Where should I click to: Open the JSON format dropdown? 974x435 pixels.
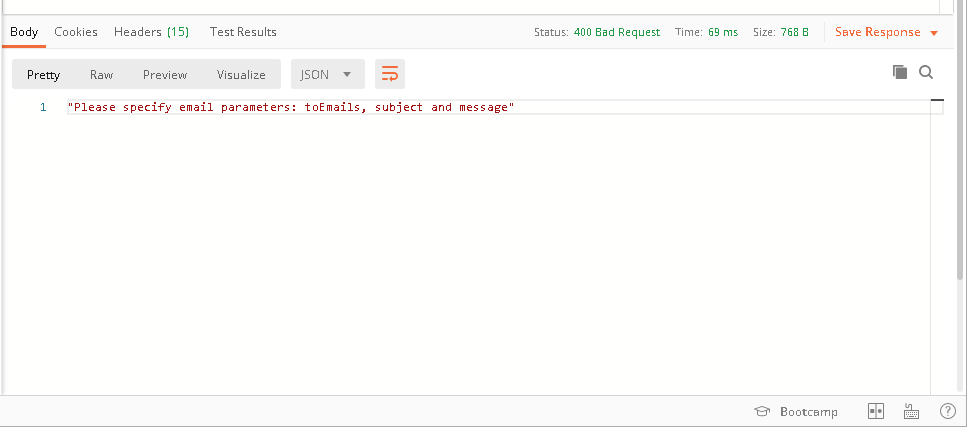327,75
